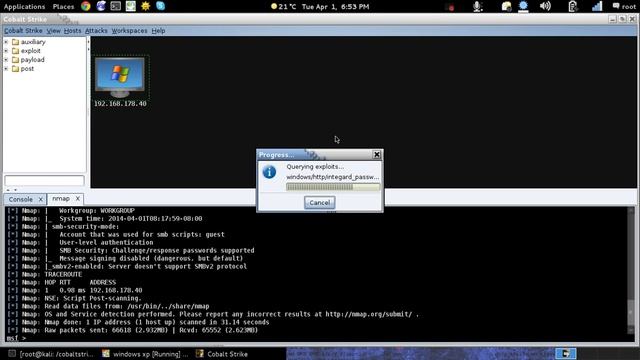Viewport: 640px width, 360px height.
Task: Cancel the exploit query progress
Action: 320,202
